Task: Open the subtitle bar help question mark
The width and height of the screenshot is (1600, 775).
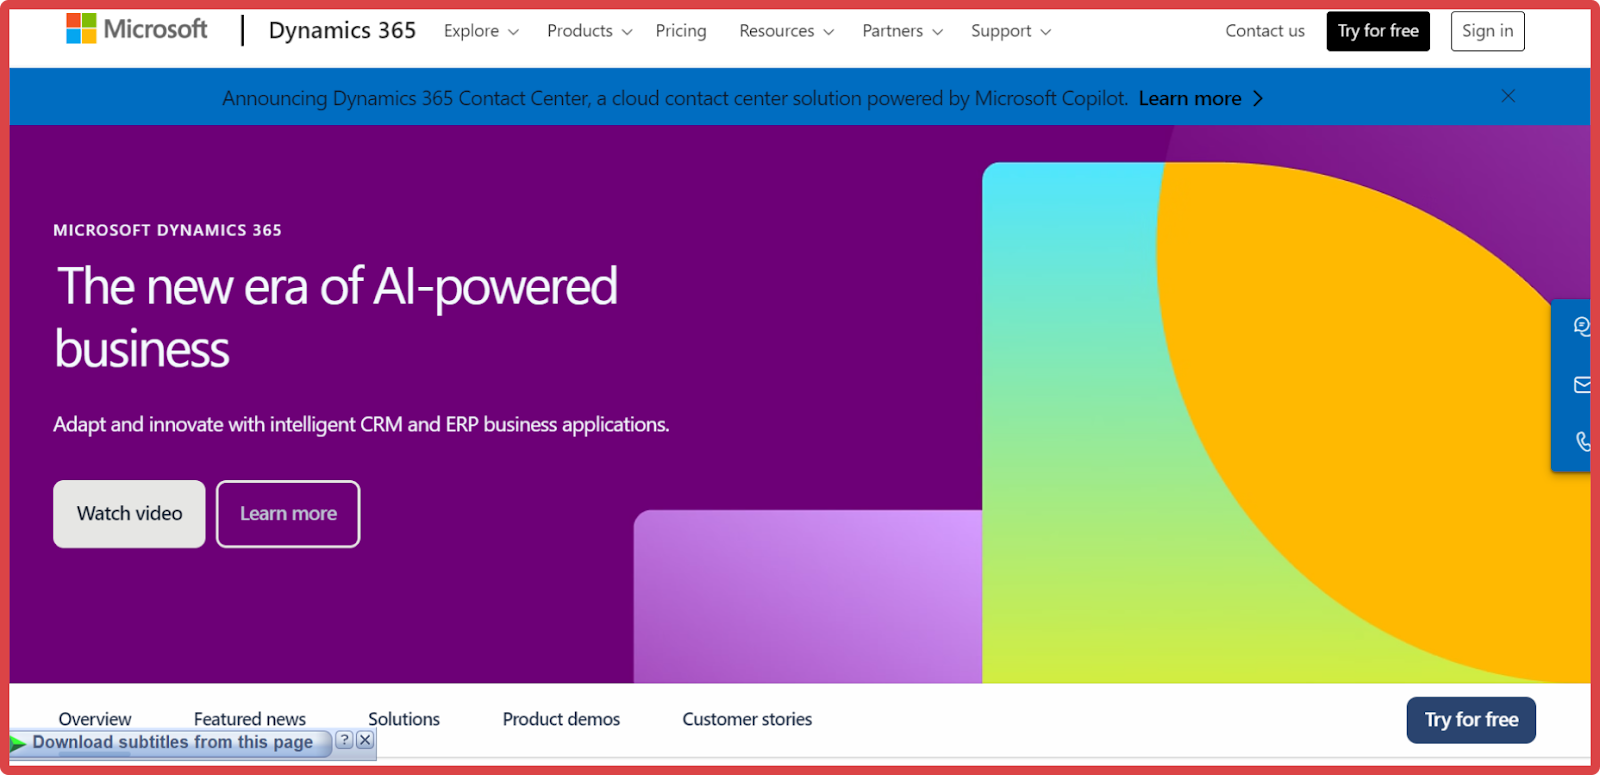Action: pos(344,740)
